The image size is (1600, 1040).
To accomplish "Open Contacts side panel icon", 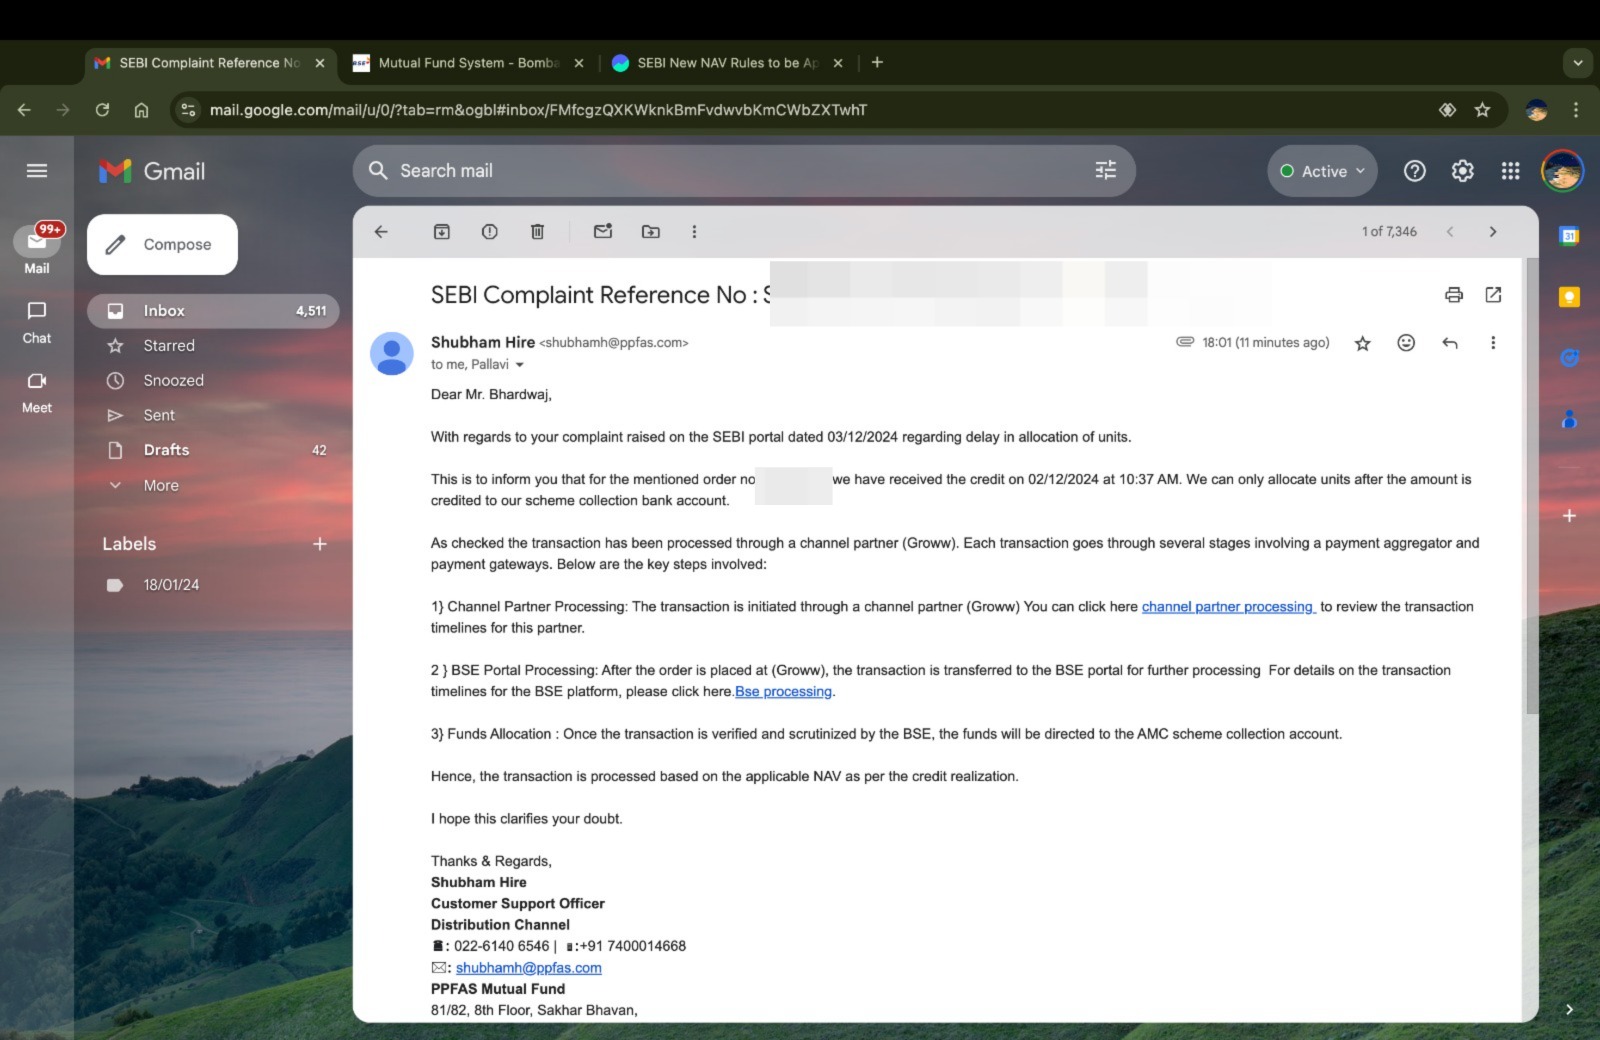I will click(1569, 419).
